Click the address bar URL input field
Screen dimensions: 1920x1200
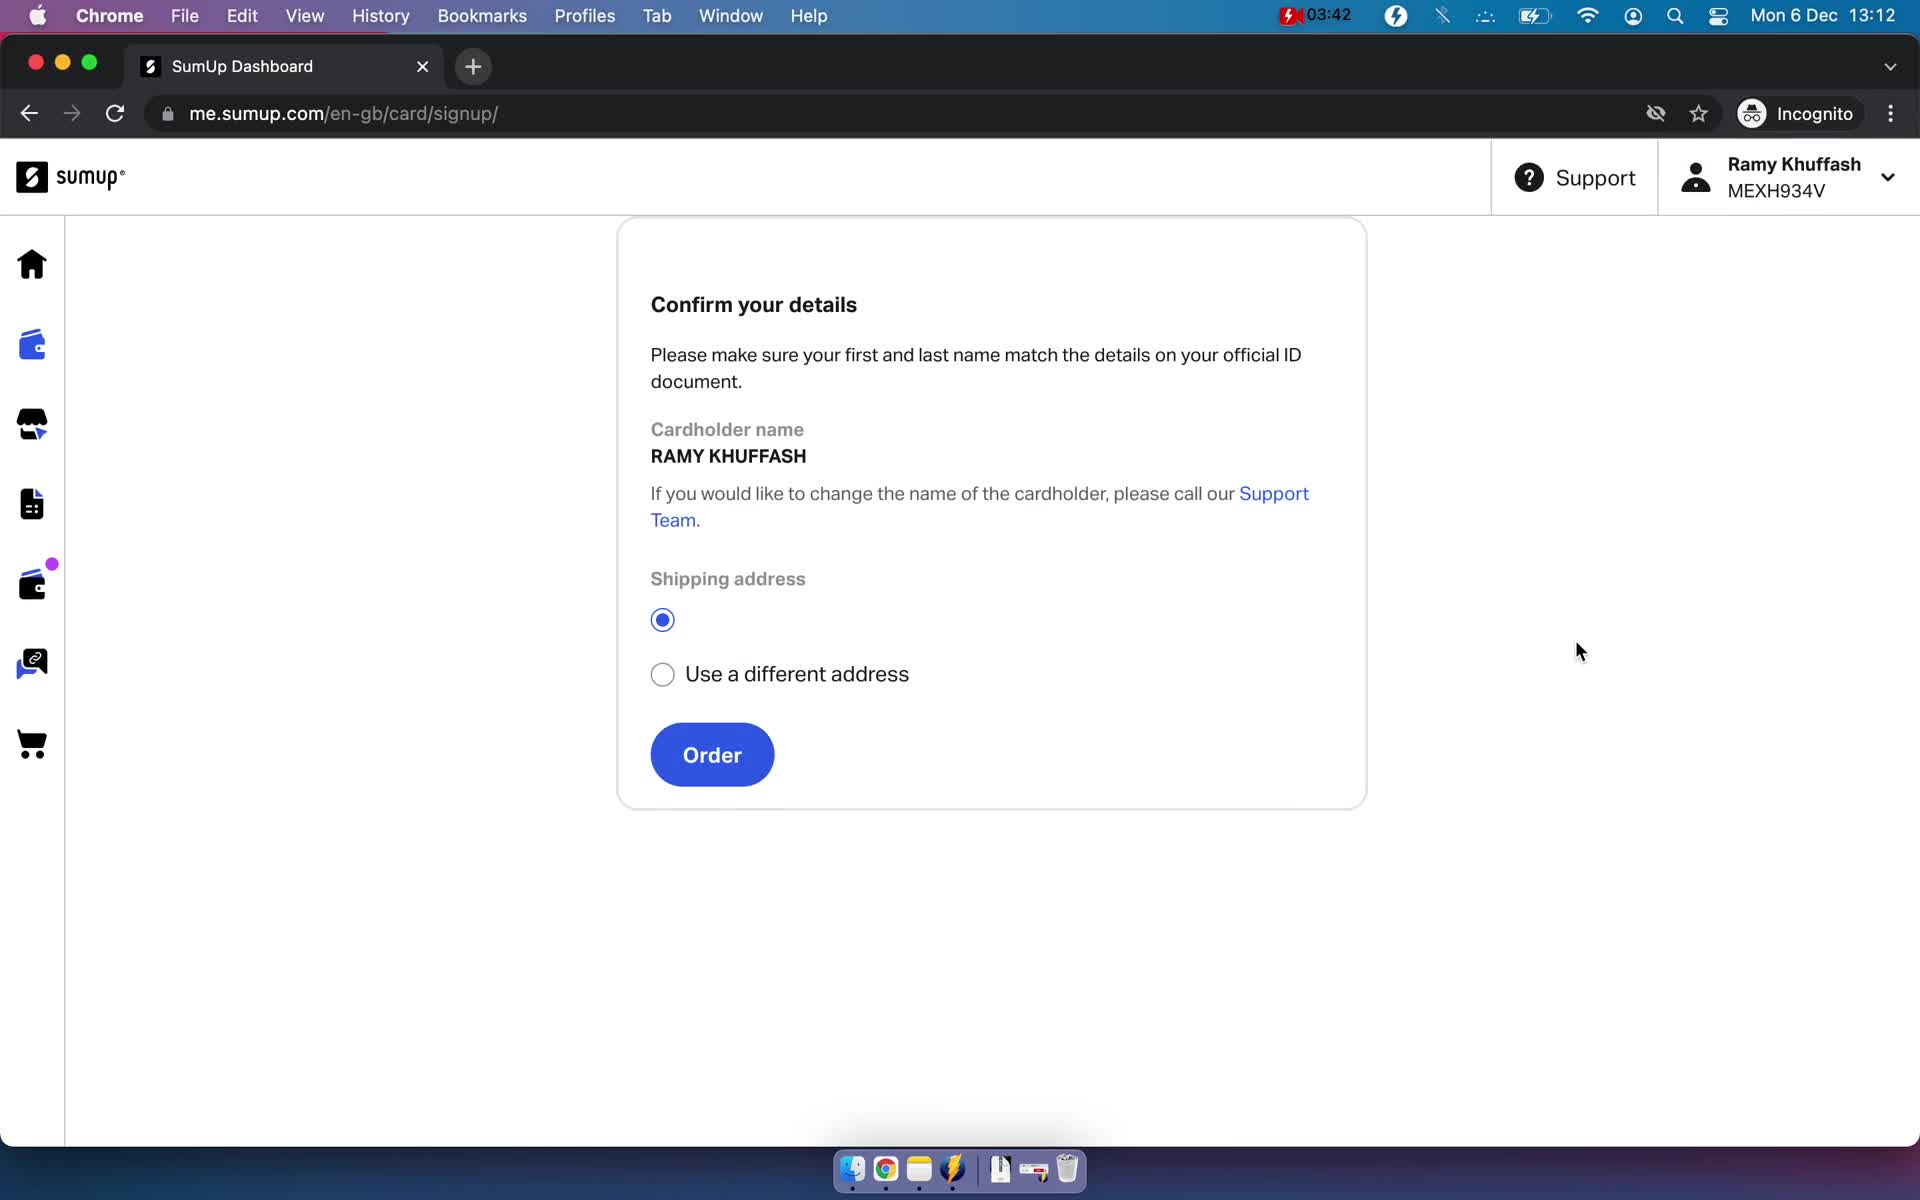(x=343, y=113)
